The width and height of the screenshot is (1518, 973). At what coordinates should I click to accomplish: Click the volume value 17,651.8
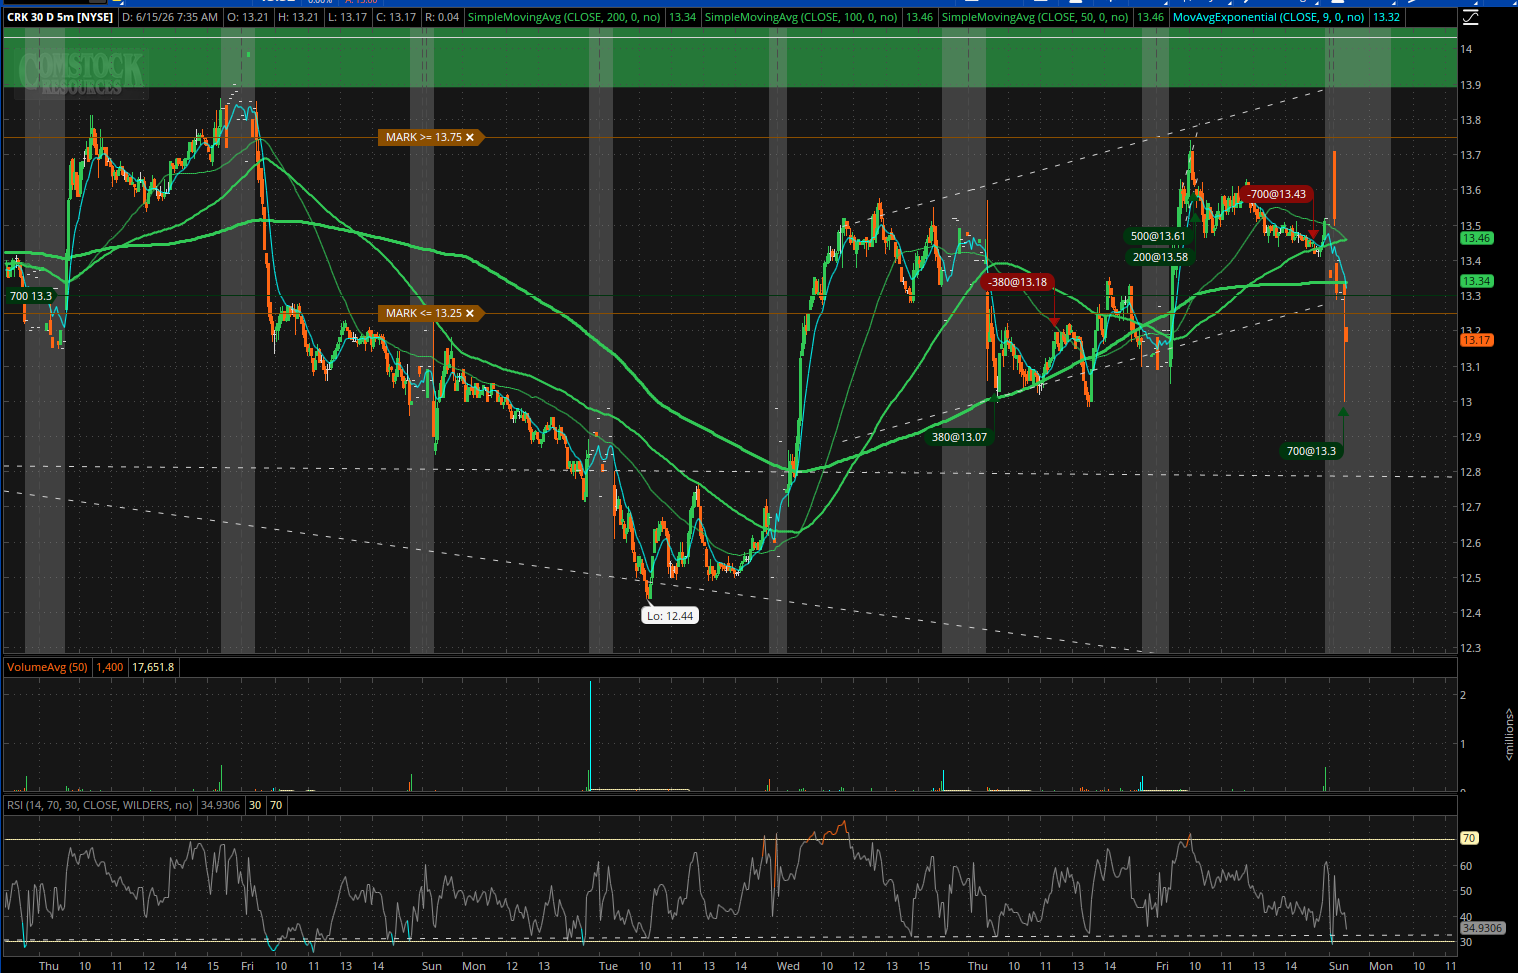click(x=153, y=667)
